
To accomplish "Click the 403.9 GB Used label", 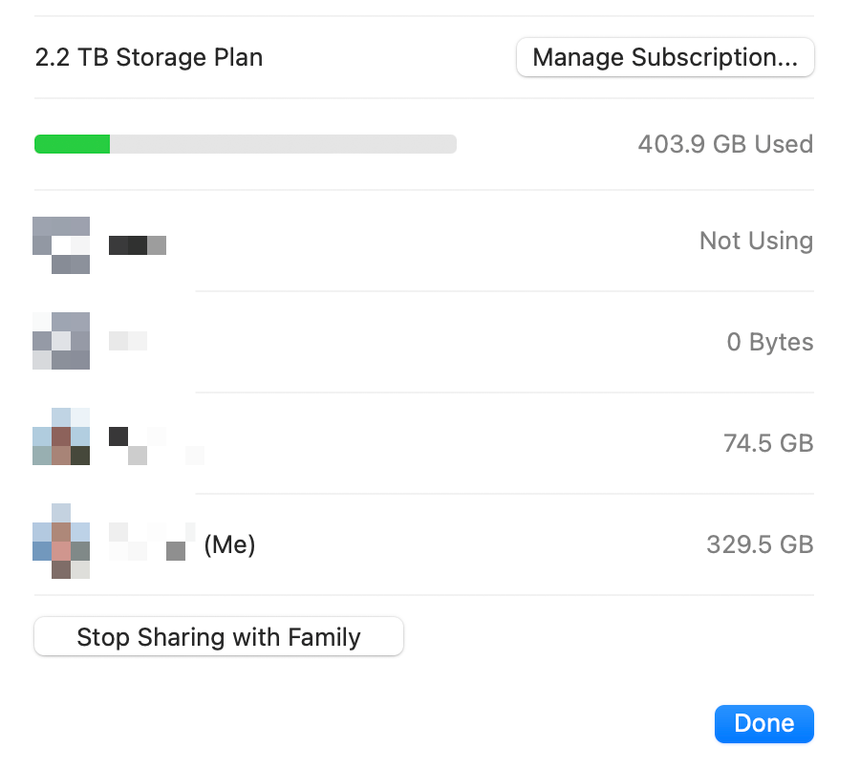I will pos(725,144).
